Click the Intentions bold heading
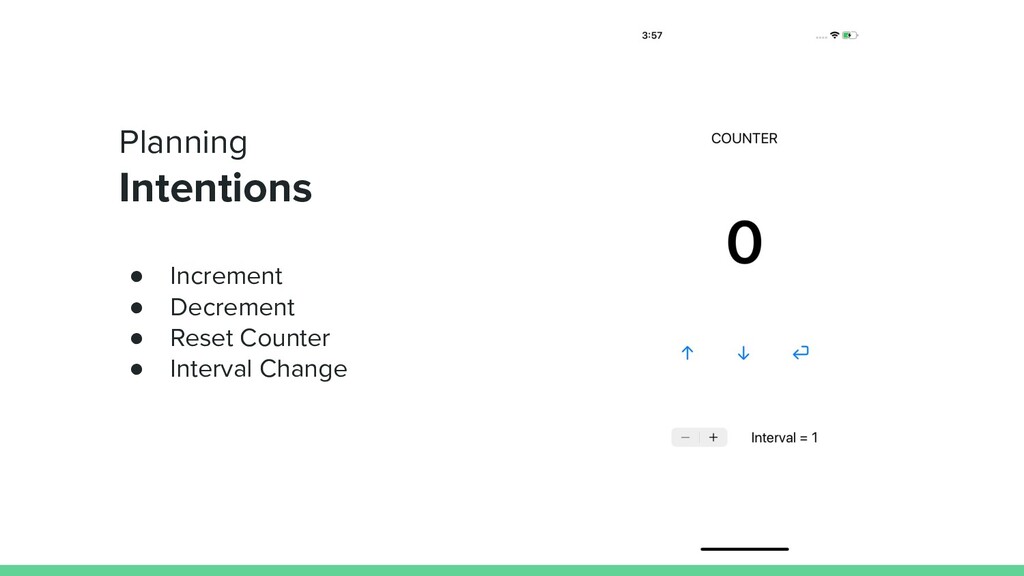1024x576 pixels. coord(216,188)
